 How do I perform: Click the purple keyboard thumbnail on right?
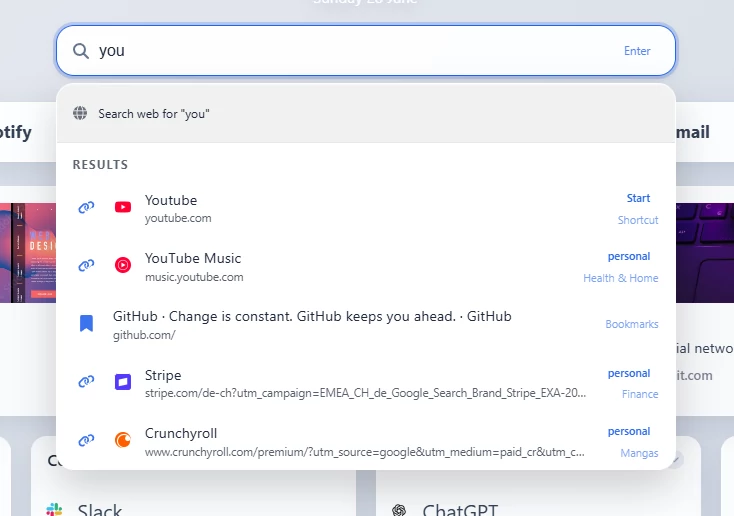(x=705, y=253)
